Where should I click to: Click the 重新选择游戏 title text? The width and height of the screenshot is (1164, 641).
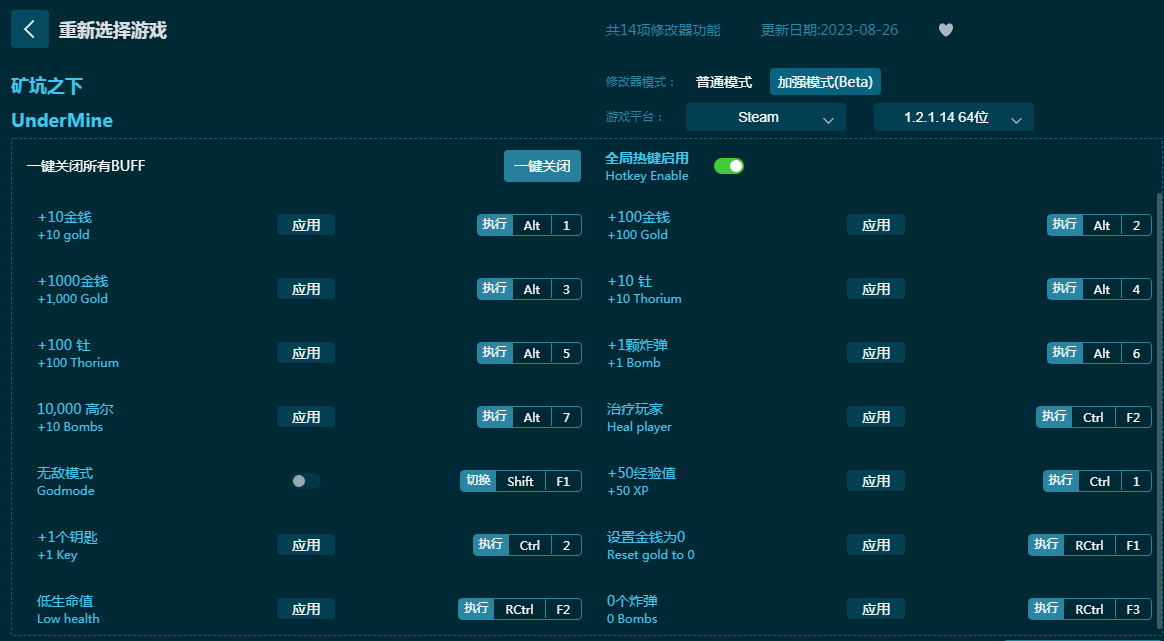(x=113, y=30)
